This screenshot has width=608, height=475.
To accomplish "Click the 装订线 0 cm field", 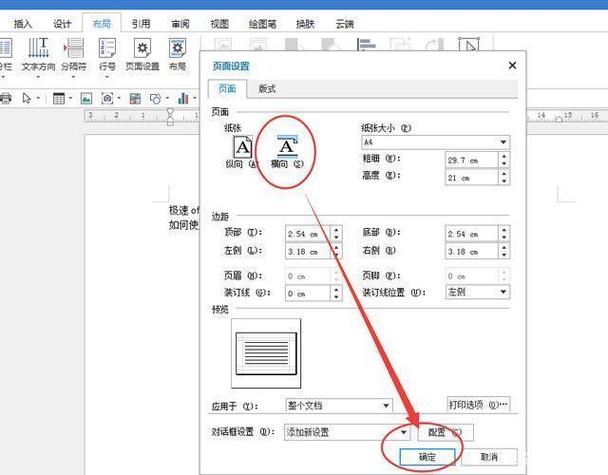I will (x=308, y=293).
